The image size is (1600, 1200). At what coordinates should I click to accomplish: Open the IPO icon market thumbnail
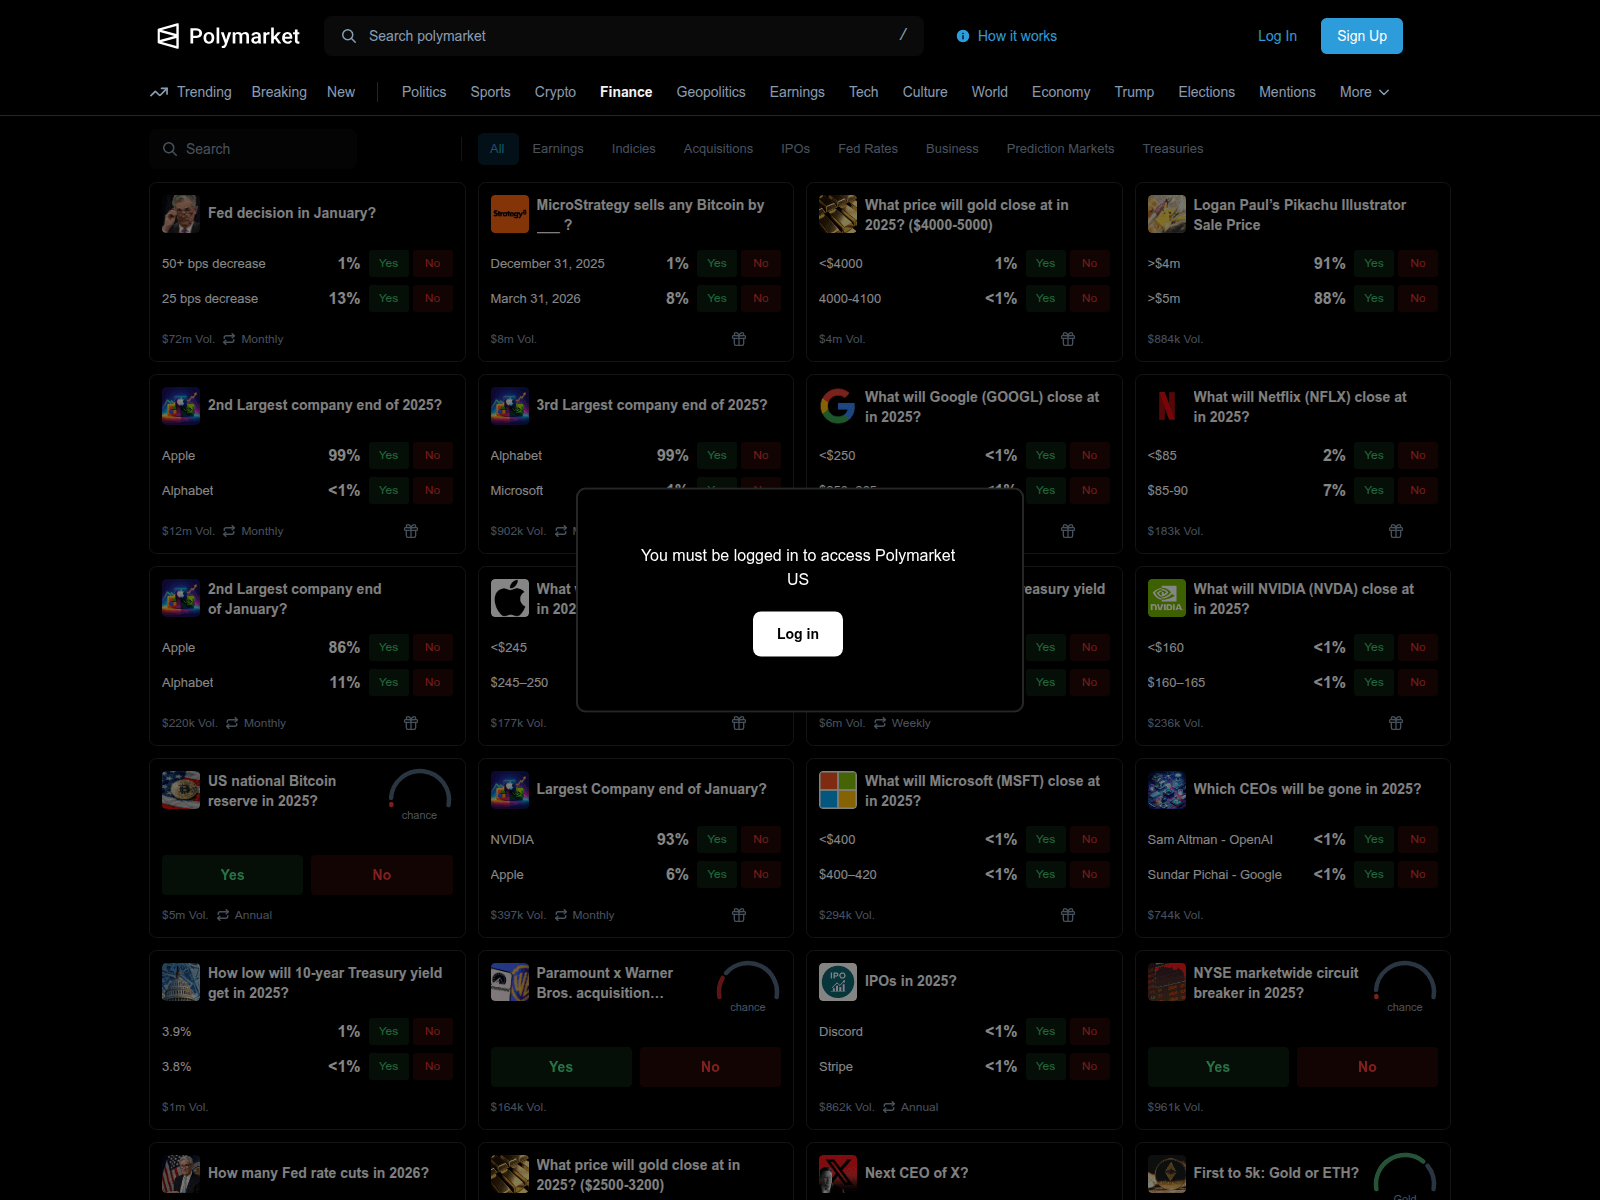click(x=838, y=982)
